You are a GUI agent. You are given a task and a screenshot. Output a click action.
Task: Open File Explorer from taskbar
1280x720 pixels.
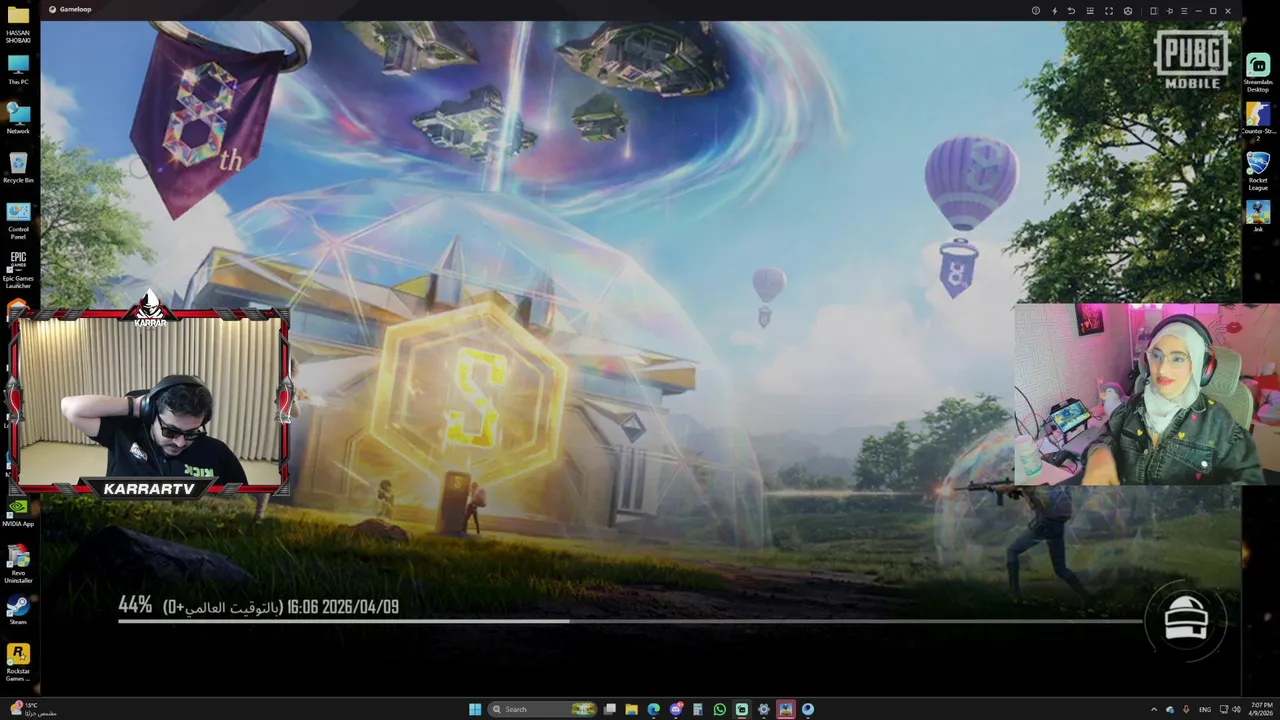click(631, 709)
